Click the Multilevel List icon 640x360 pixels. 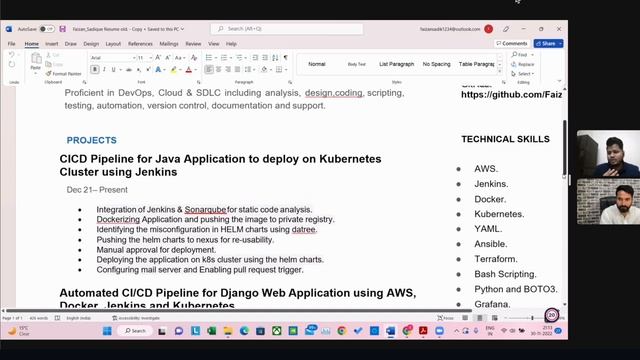239,58
